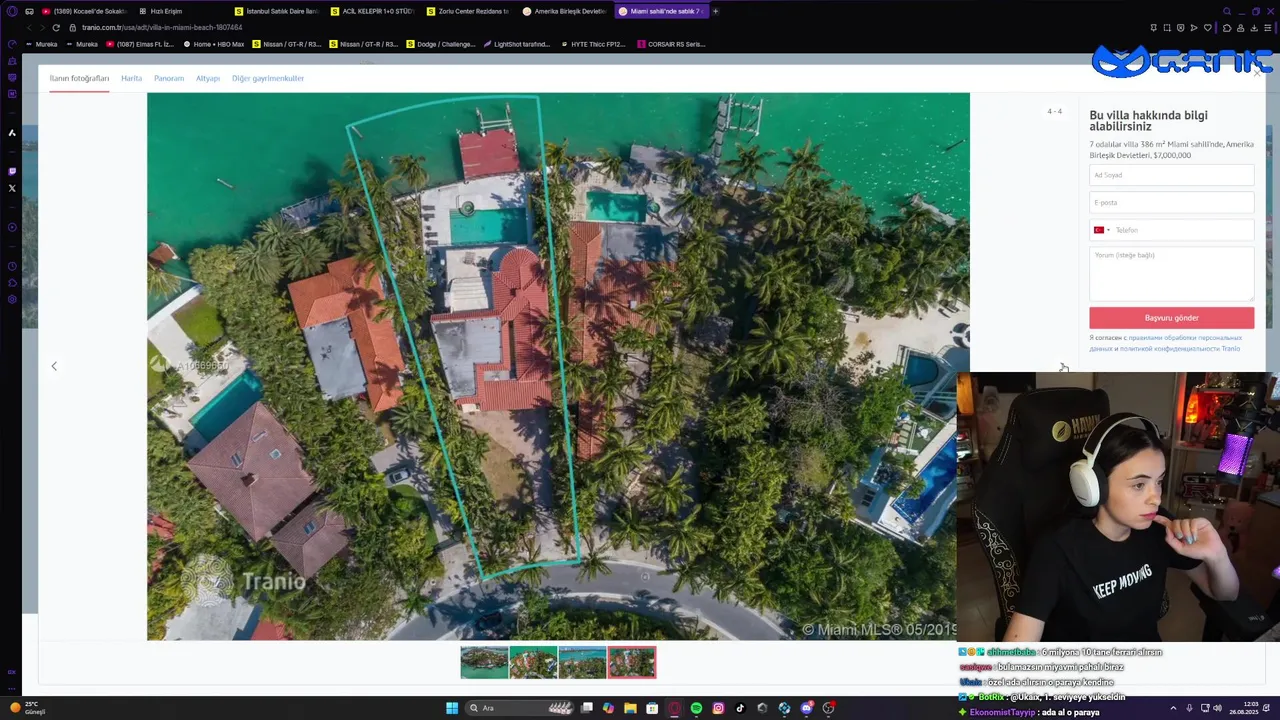Click the address bar URL
This screenshot has width=1280, height=720.
coord(162,28)
